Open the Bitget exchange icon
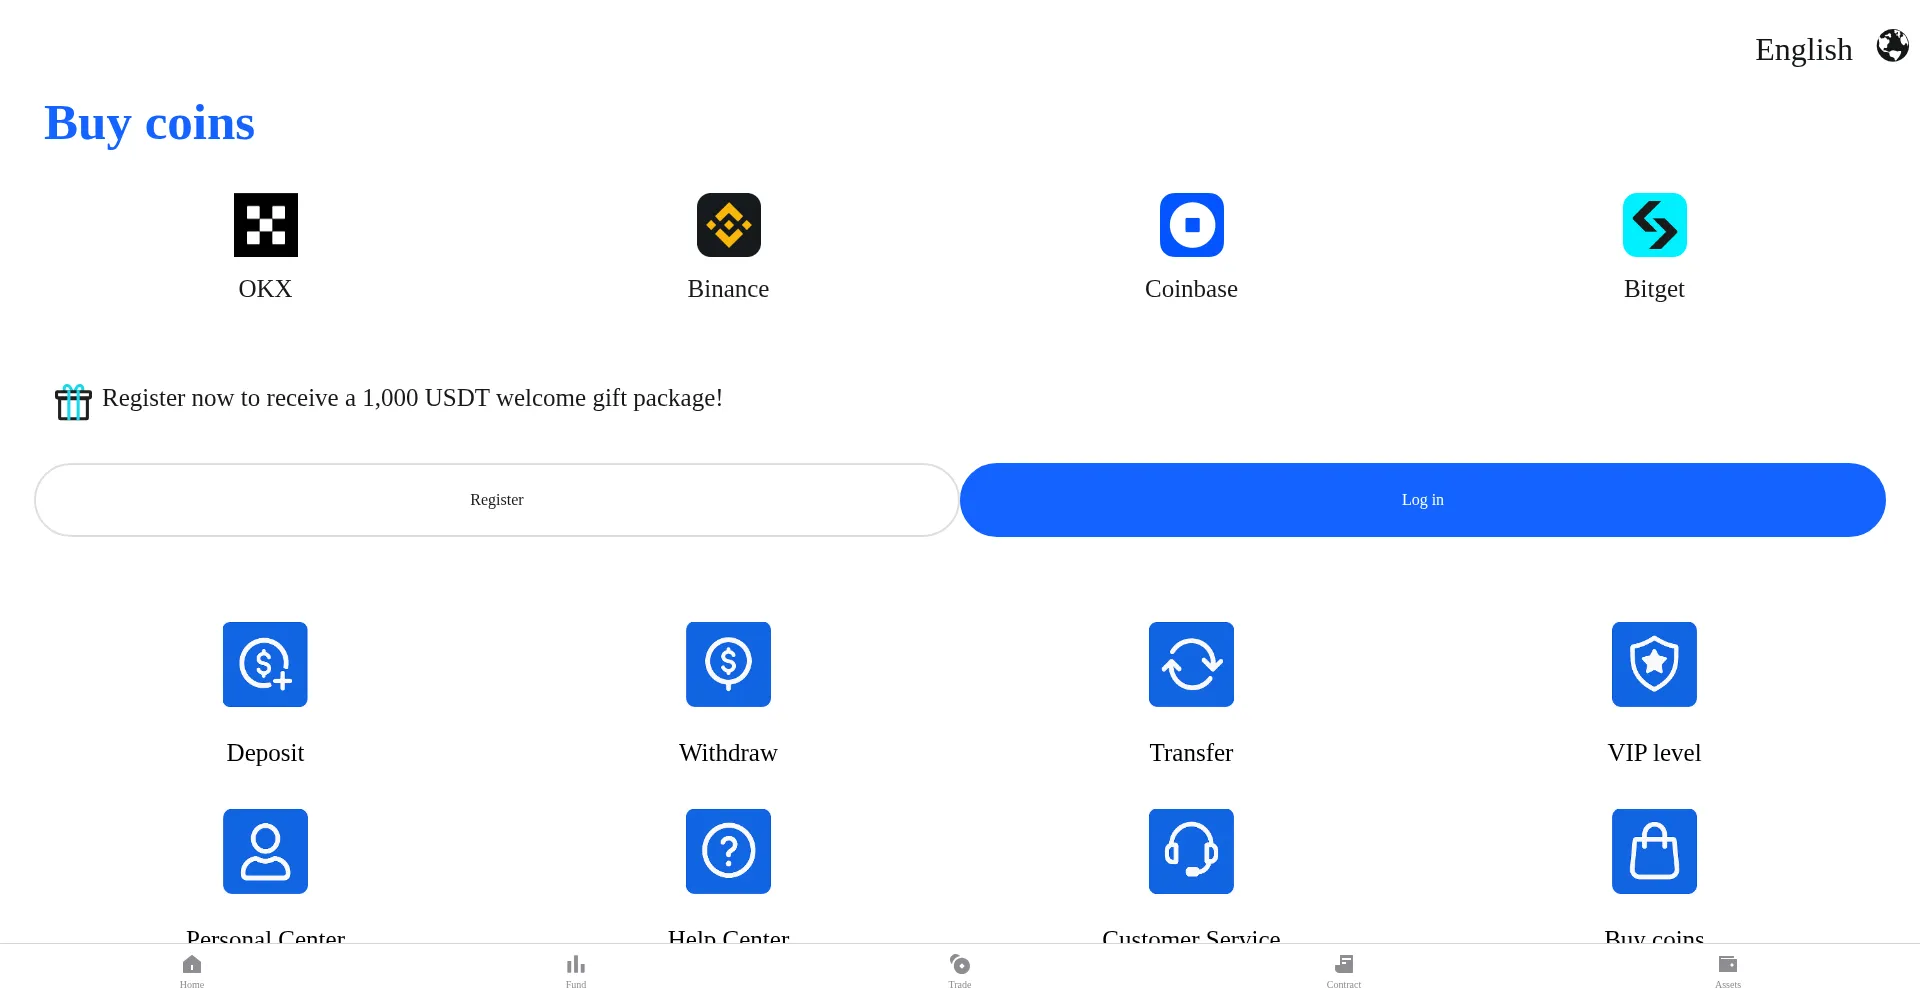 point(1654,225)
